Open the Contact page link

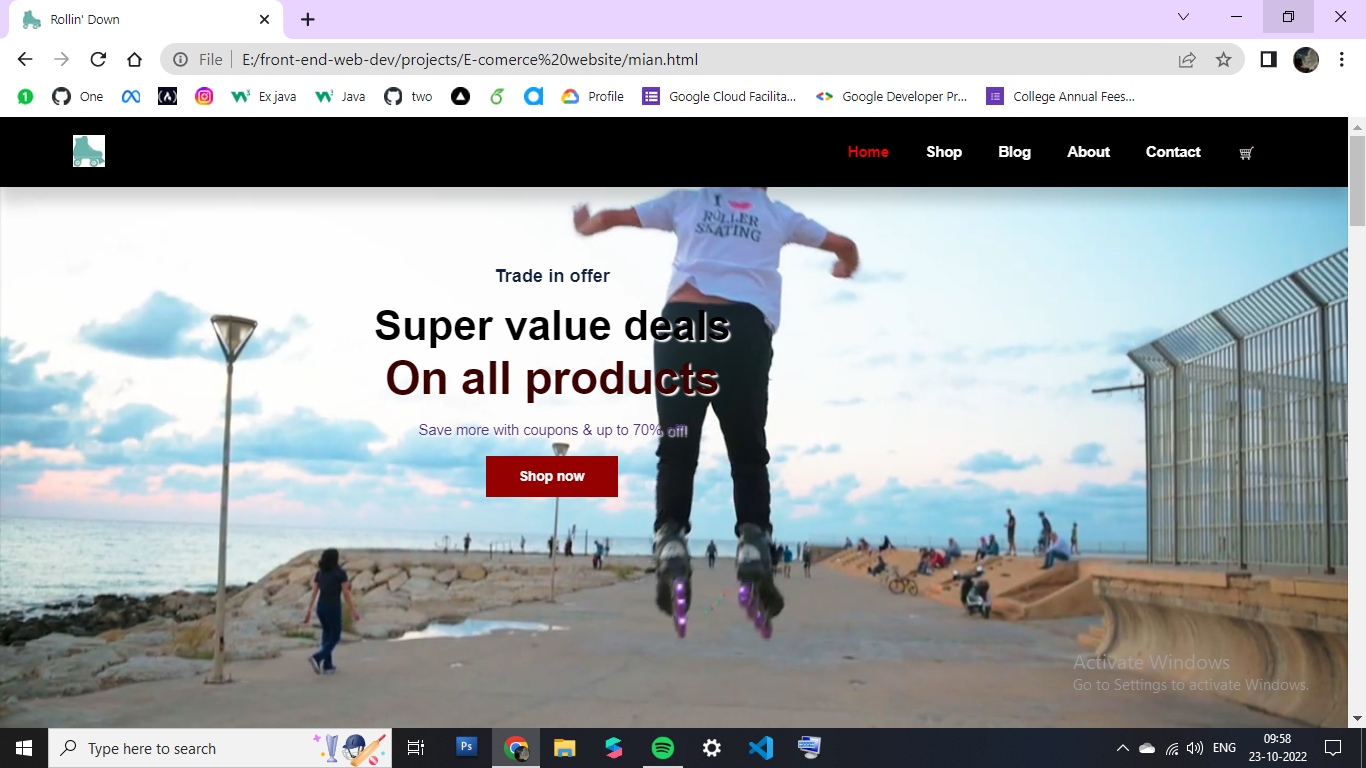pyautogui.click(x=1172, y=152)
